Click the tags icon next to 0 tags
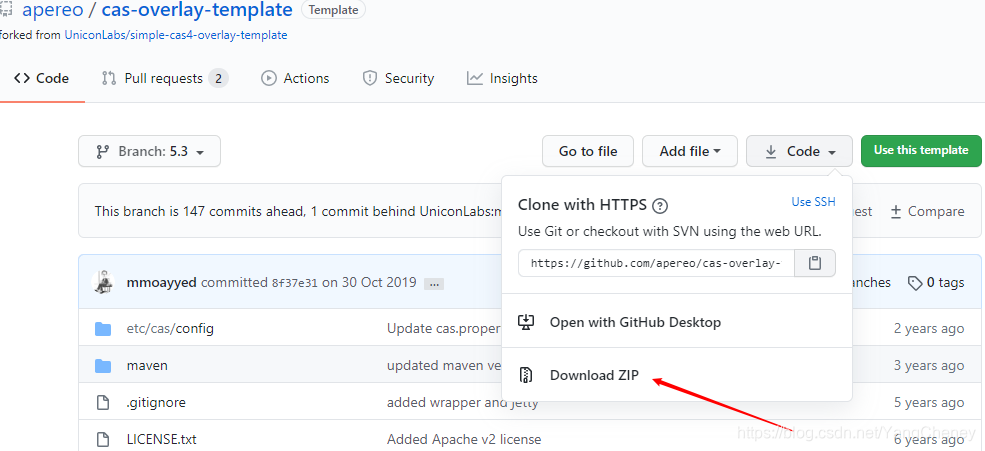Image resolution: width=985 pixels, height=451 pixels. click(x=915, y=283)
